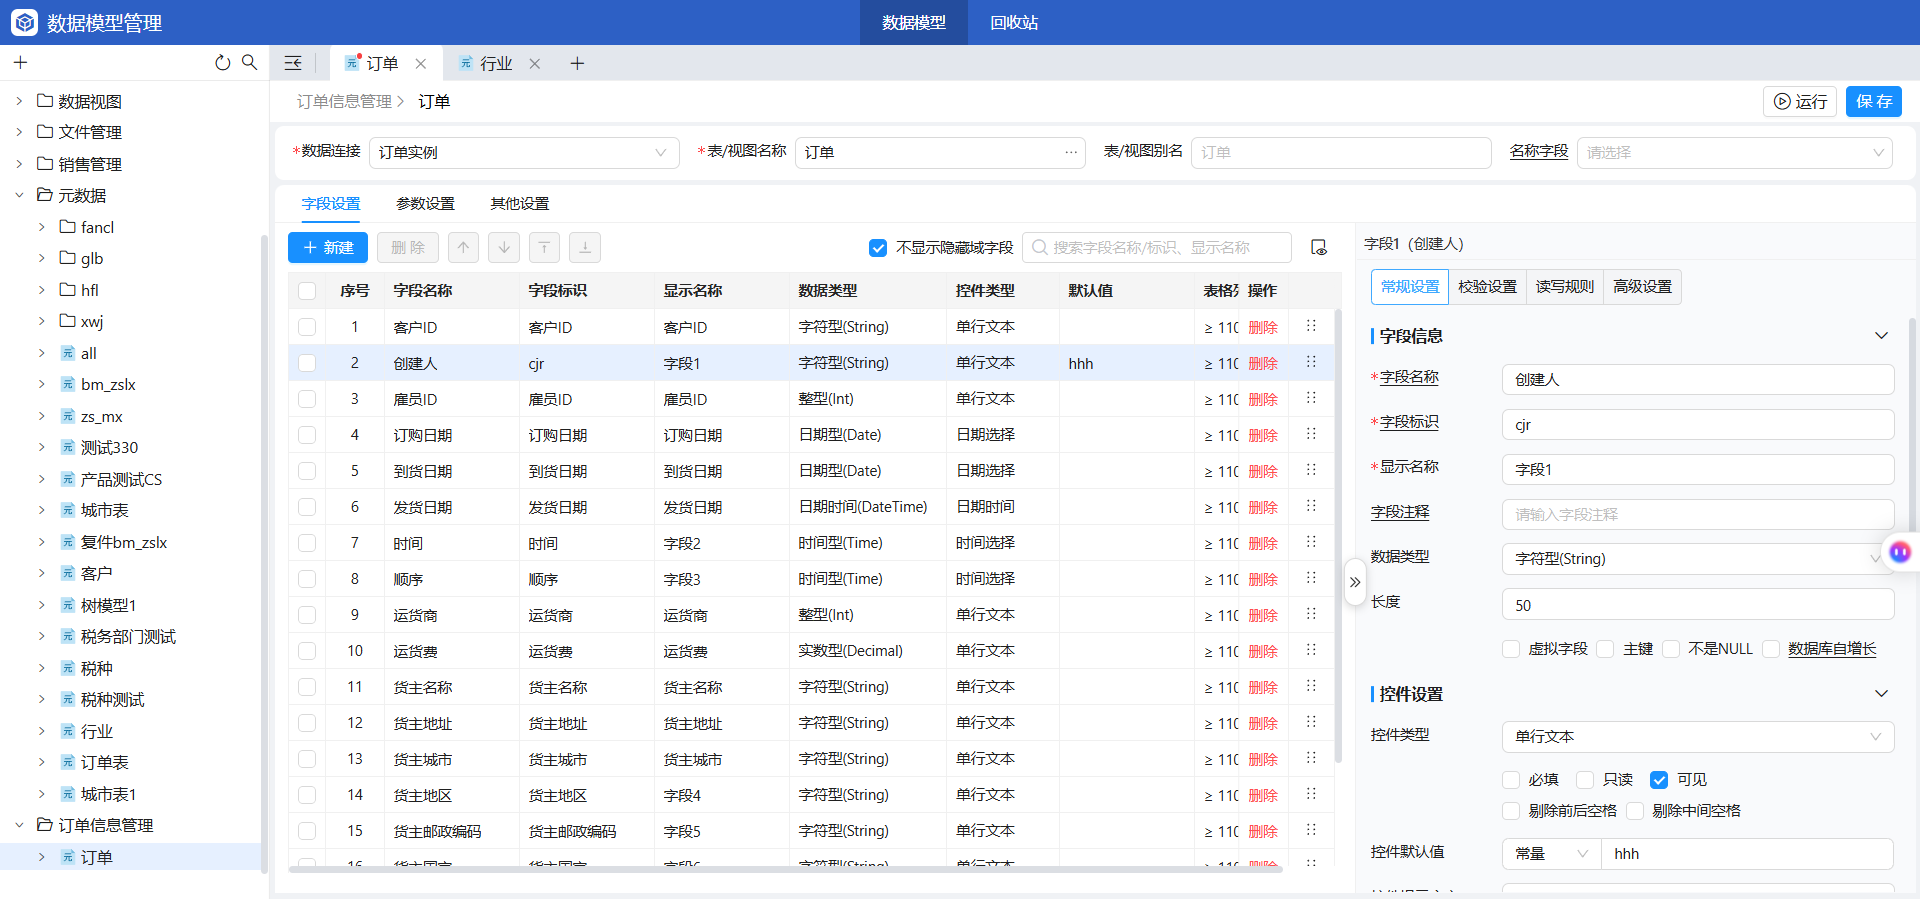The height and width of the screenshot is (899, 1920).
Task: Click the 数据库自增长 label link
Action: pyautogui.click(x=1832, y=649)
